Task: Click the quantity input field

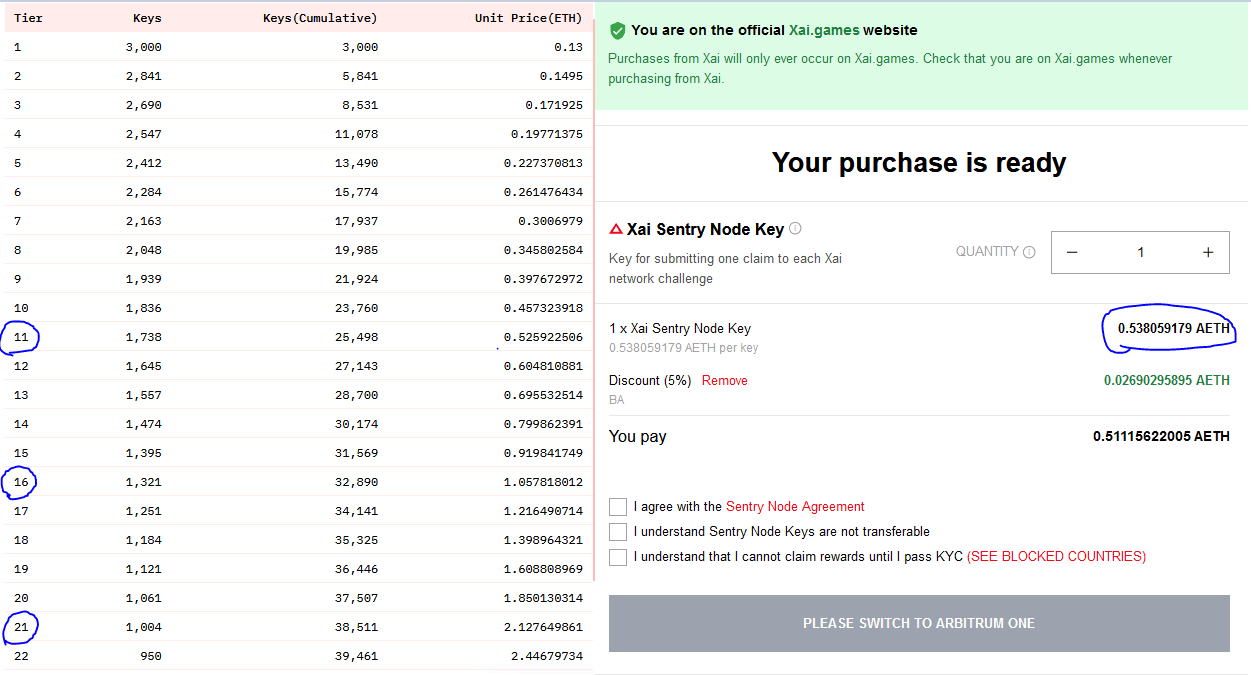Action: click(1140, 252)
